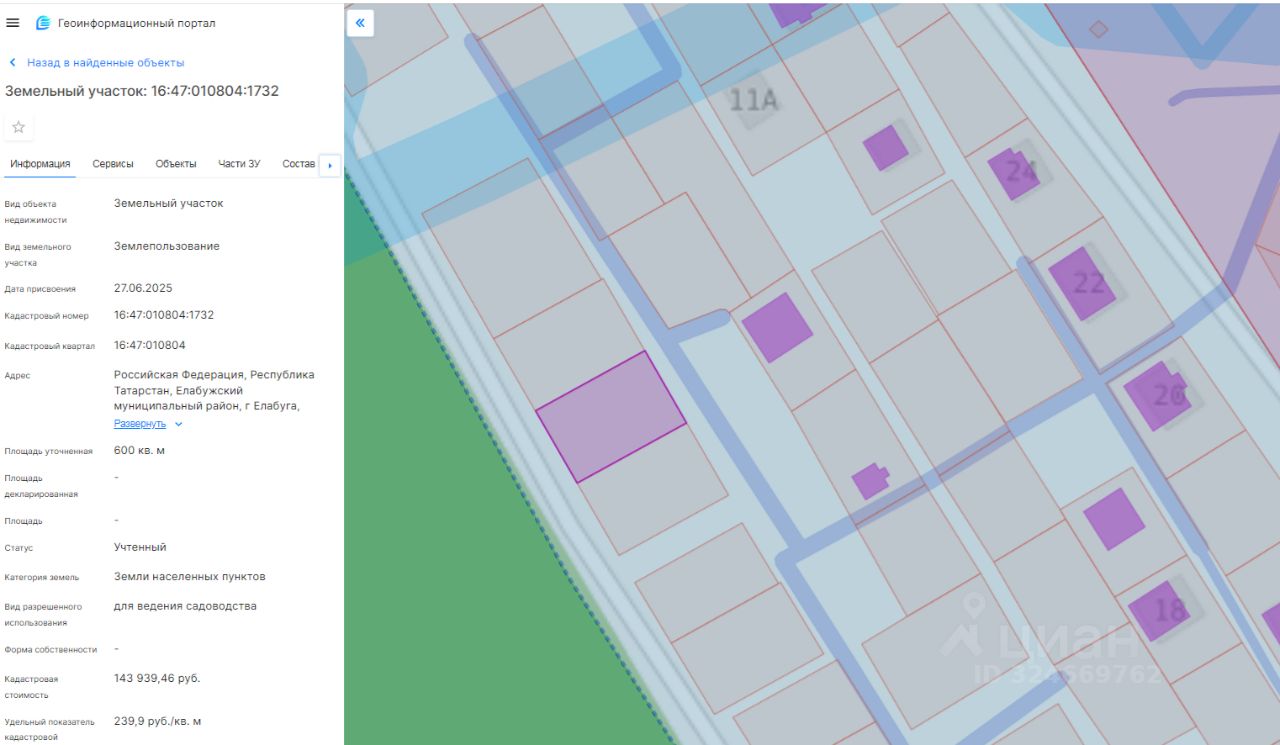The image size is (1280, 745).
Task: Select the building labeled 22 on map
Action: pyautogui.click(x=1083, y=283)
